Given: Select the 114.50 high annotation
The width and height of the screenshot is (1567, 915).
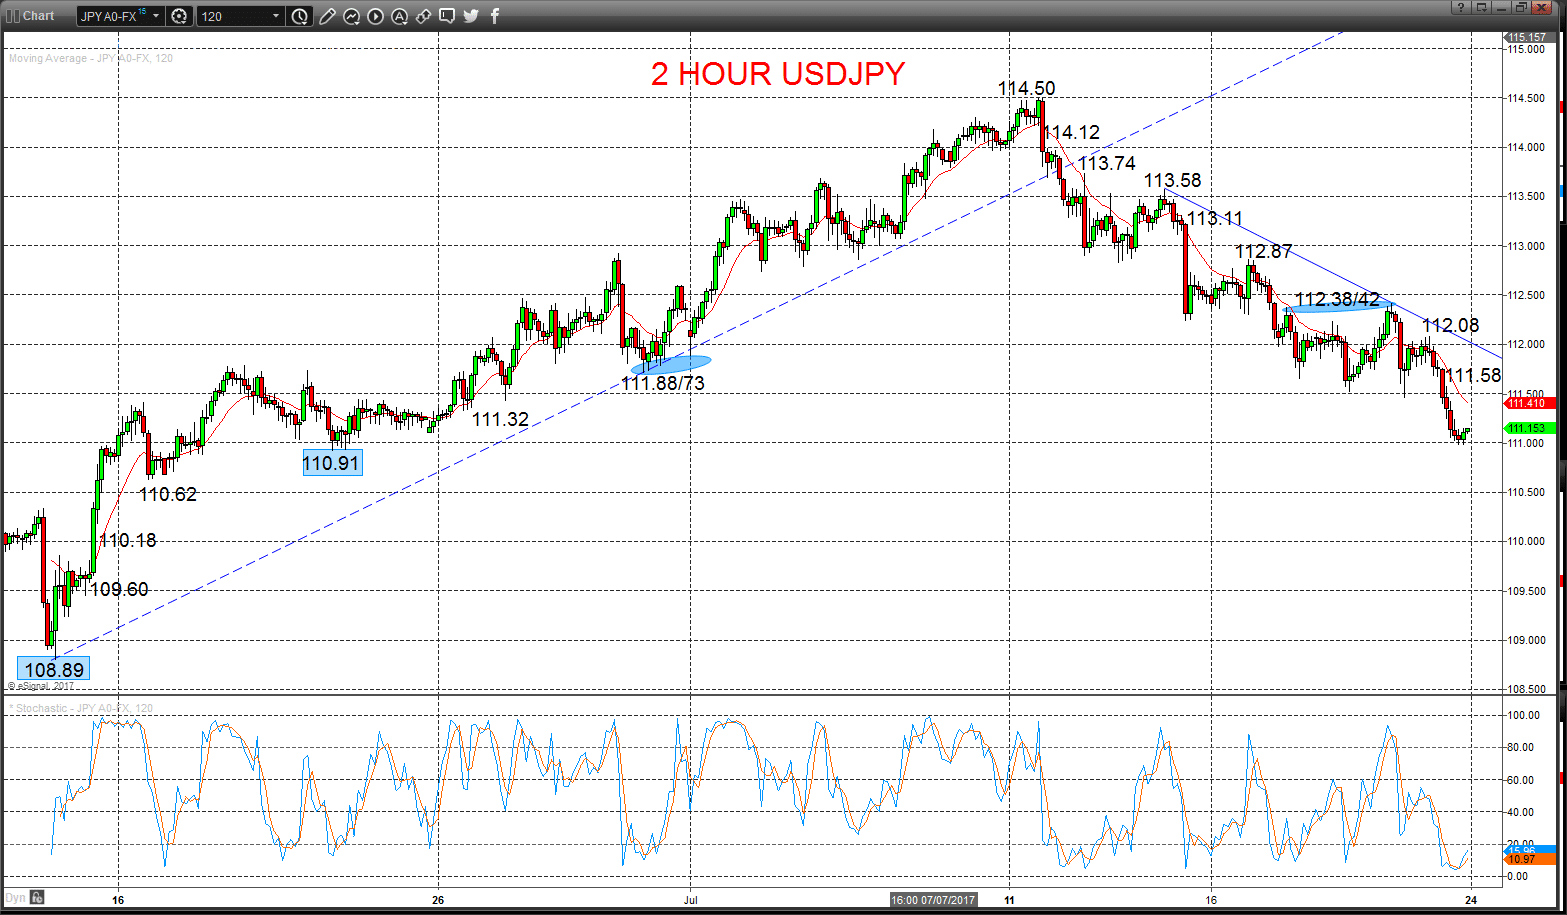Looking at the screenshot, I should (1026, 88).
